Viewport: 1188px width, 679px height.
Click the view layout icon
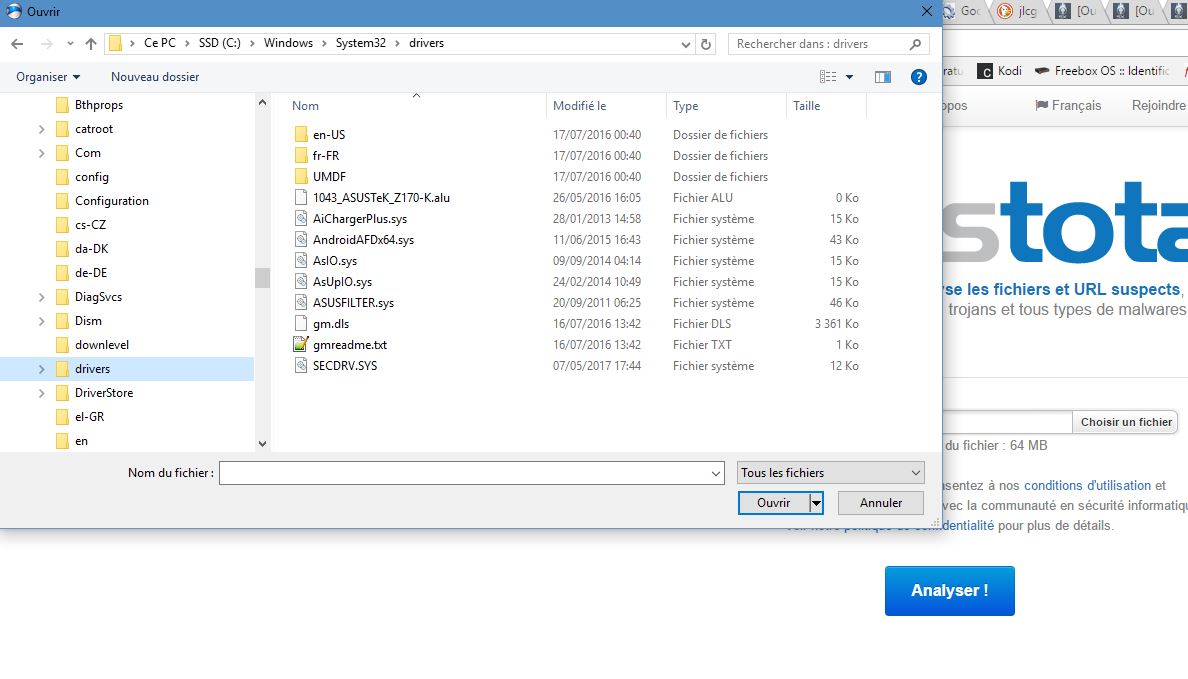coord(828,77)
